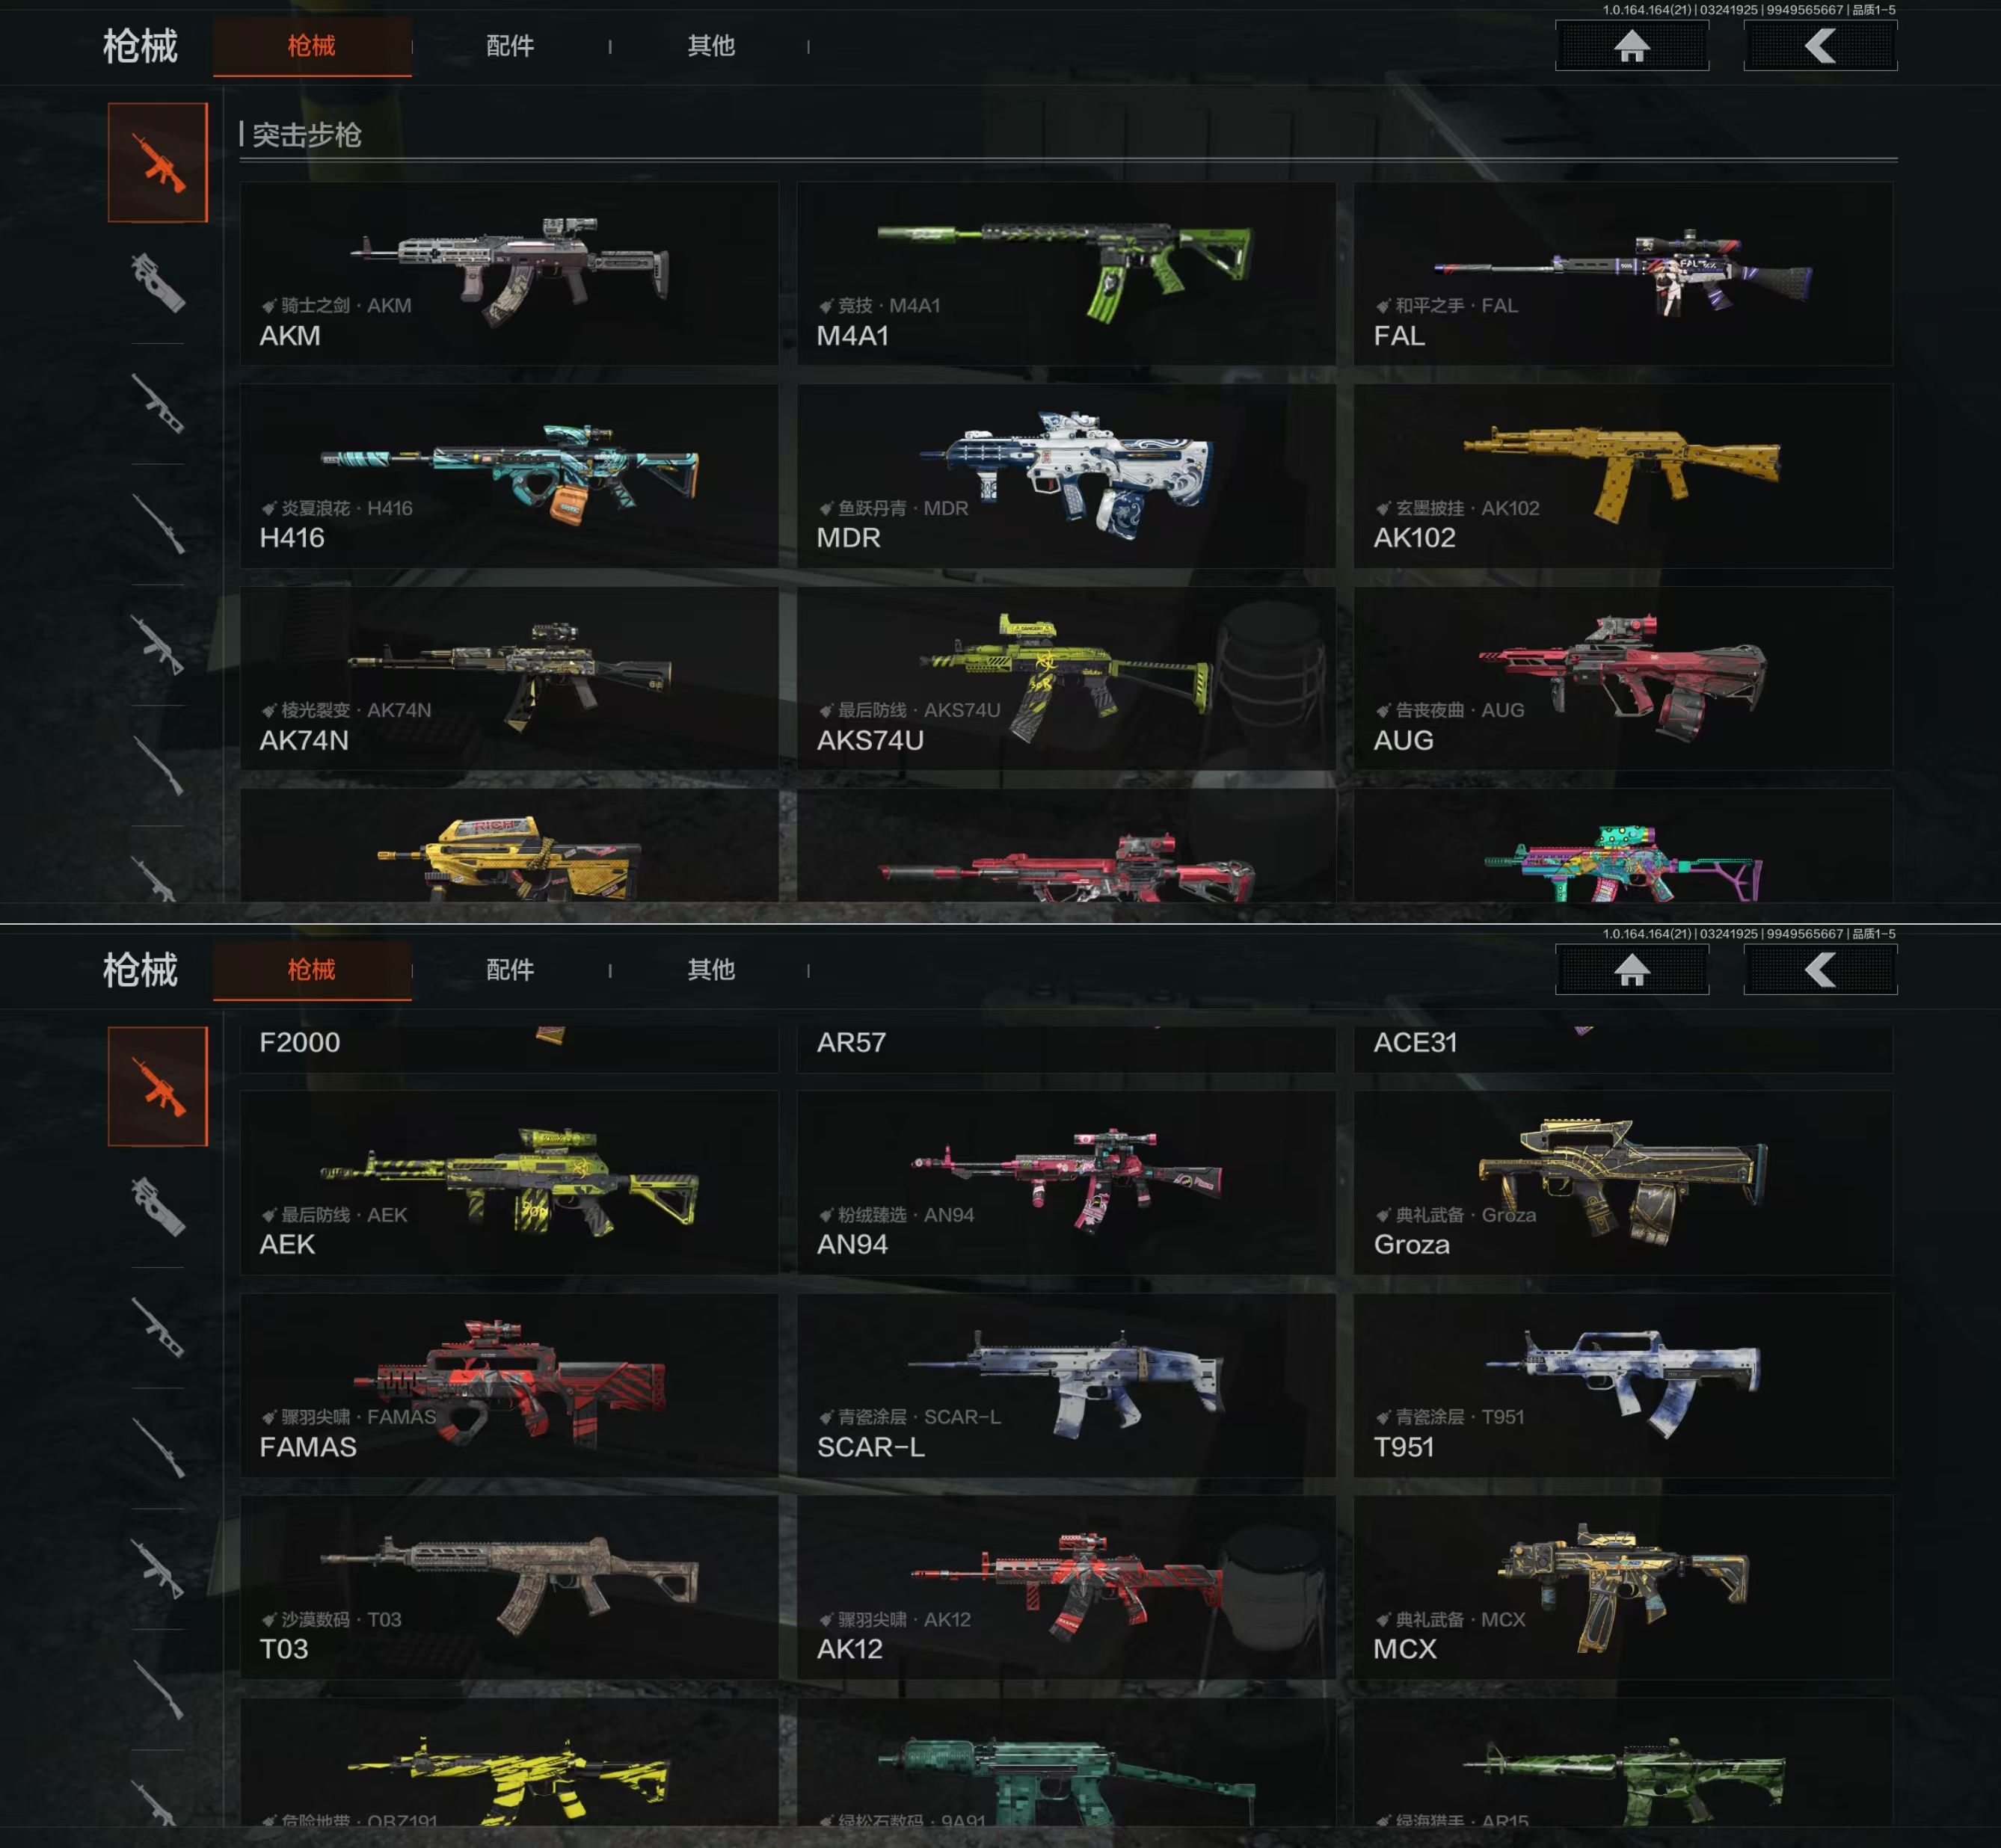Select the golden AK102 weapon card
The height and width of the screenshot is (1848, 2001).
(x=1623, y=476)
